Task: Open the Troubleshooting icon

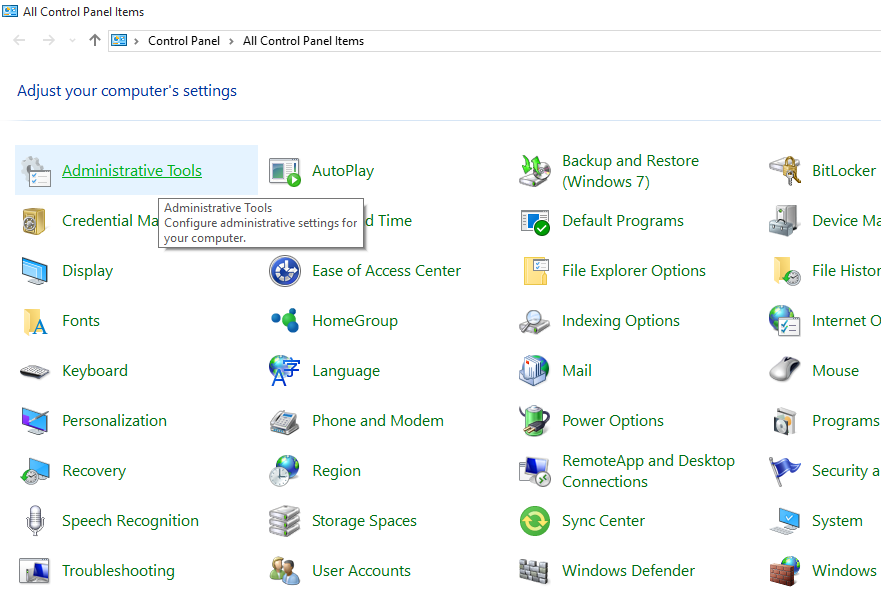Action: point(34,571)
